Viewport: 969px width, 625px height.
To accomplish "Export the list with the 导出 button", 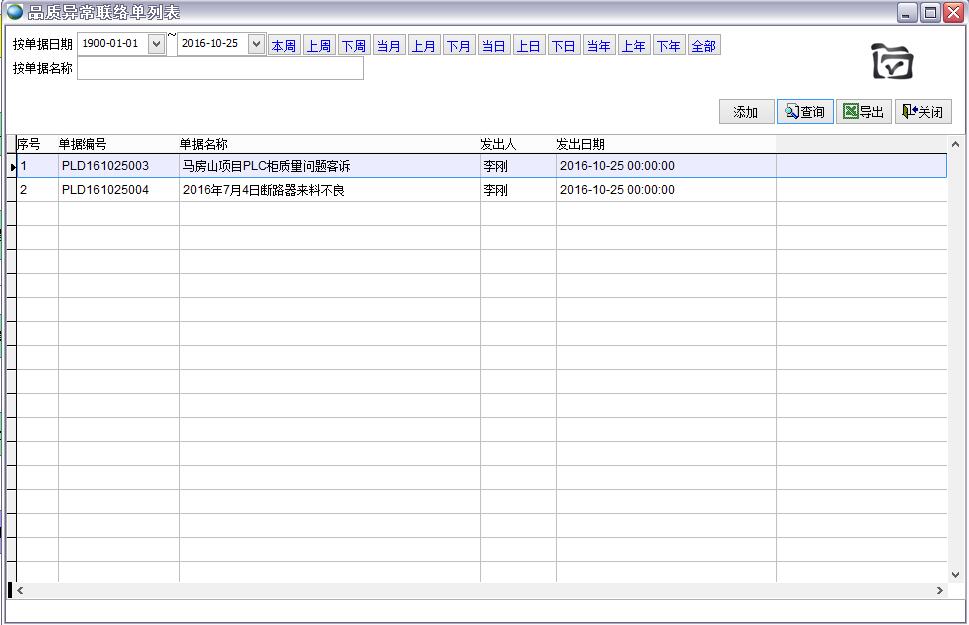I will tap(863, 112).
